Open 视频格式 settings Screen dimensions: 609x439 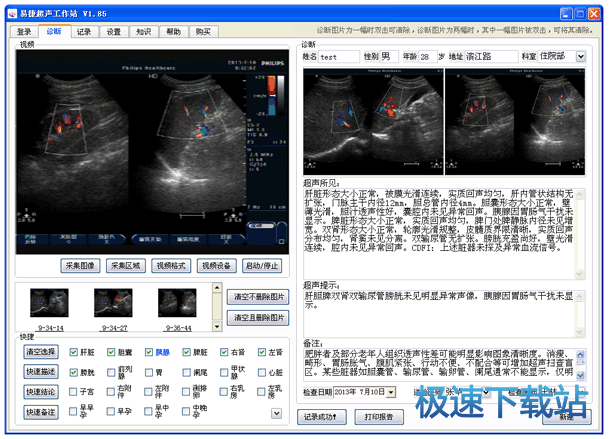(x=171, y=266)
